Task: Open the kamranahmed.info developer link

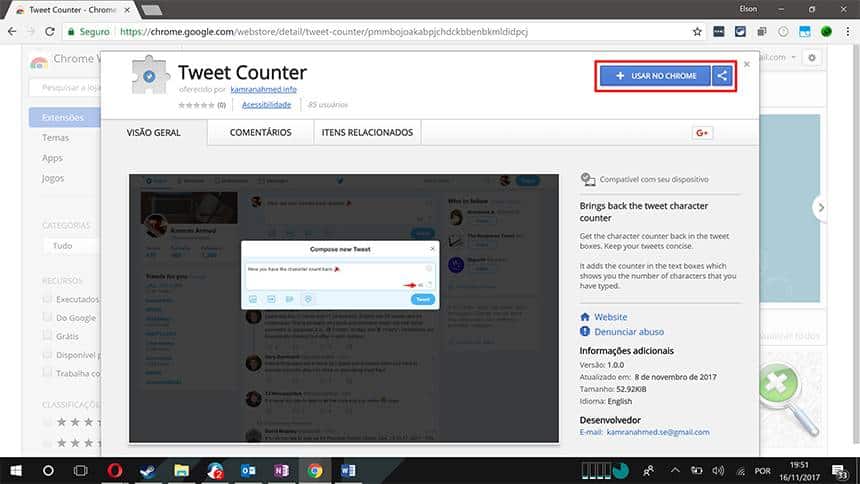Action: (263, 89)
